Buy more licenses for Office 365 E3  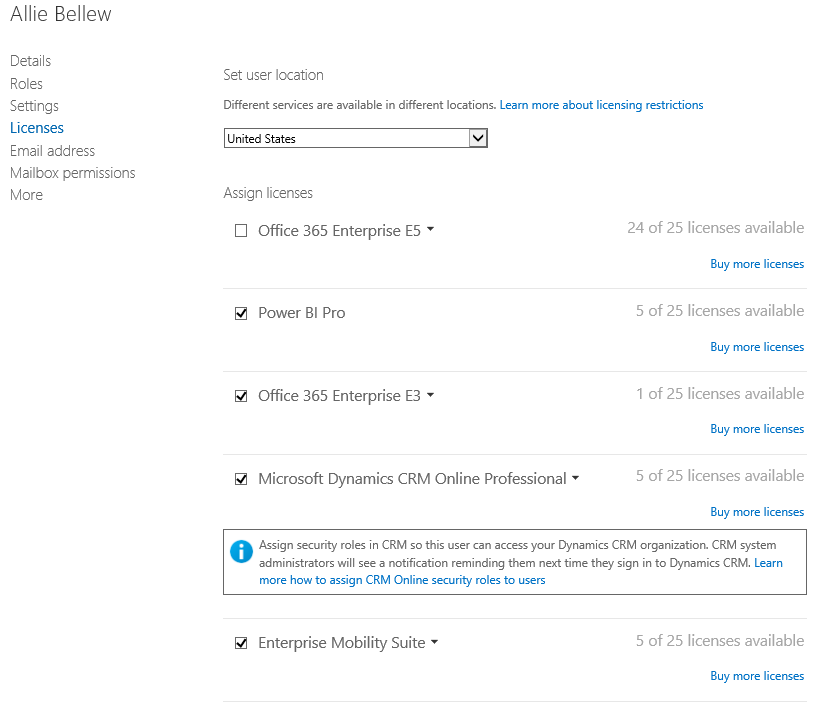click(757, 429)
